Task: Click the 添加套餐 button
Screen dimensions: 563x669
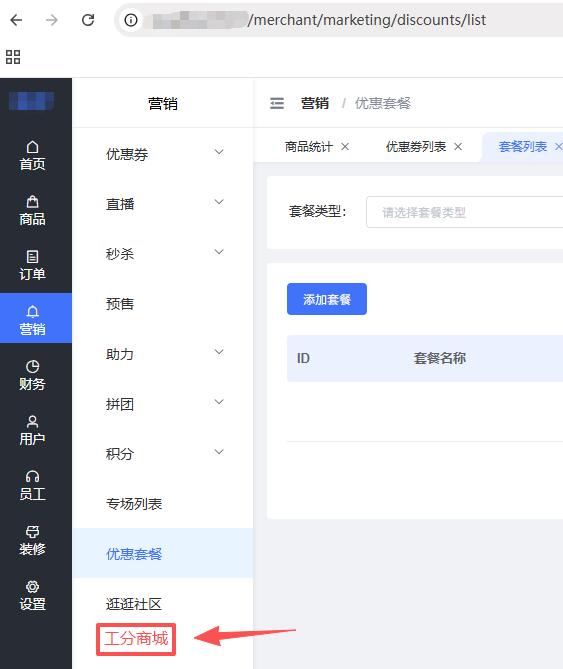Action: pos(327,299)
